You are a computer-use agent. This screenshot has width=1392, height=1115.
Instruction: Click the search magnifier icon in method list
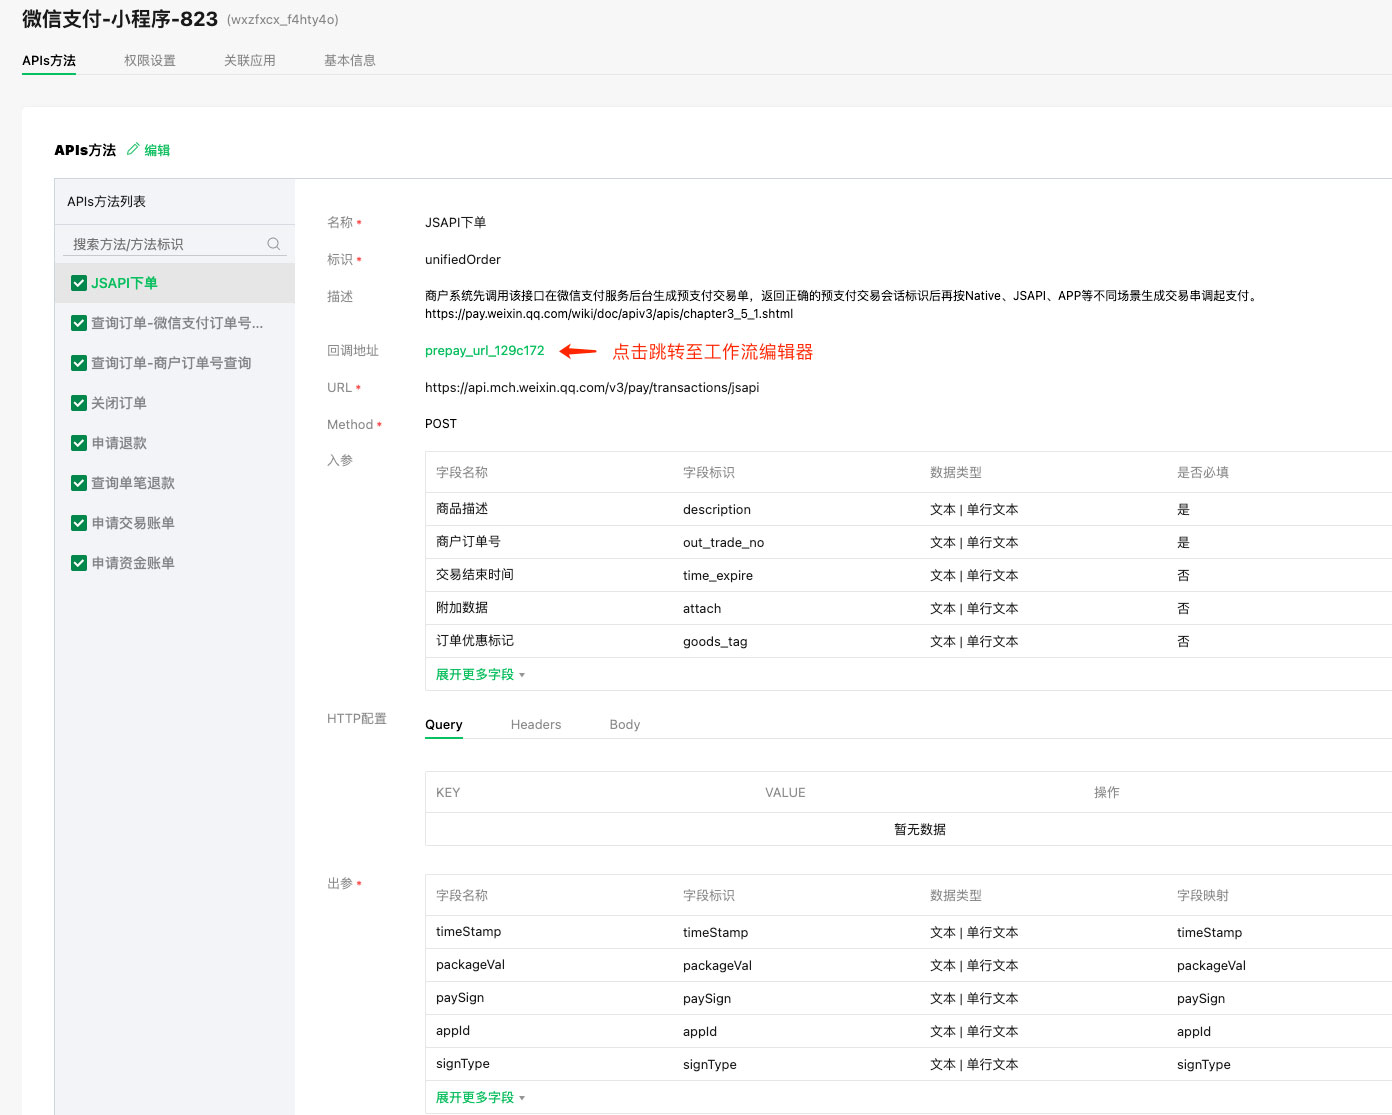click(x=274, y=244)
